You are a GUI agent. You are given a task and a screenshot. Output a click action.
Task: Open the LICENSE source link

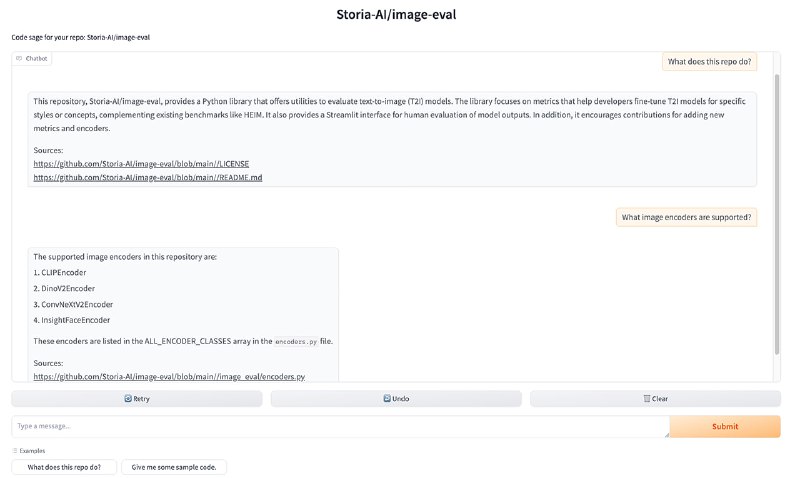point(141,164)
